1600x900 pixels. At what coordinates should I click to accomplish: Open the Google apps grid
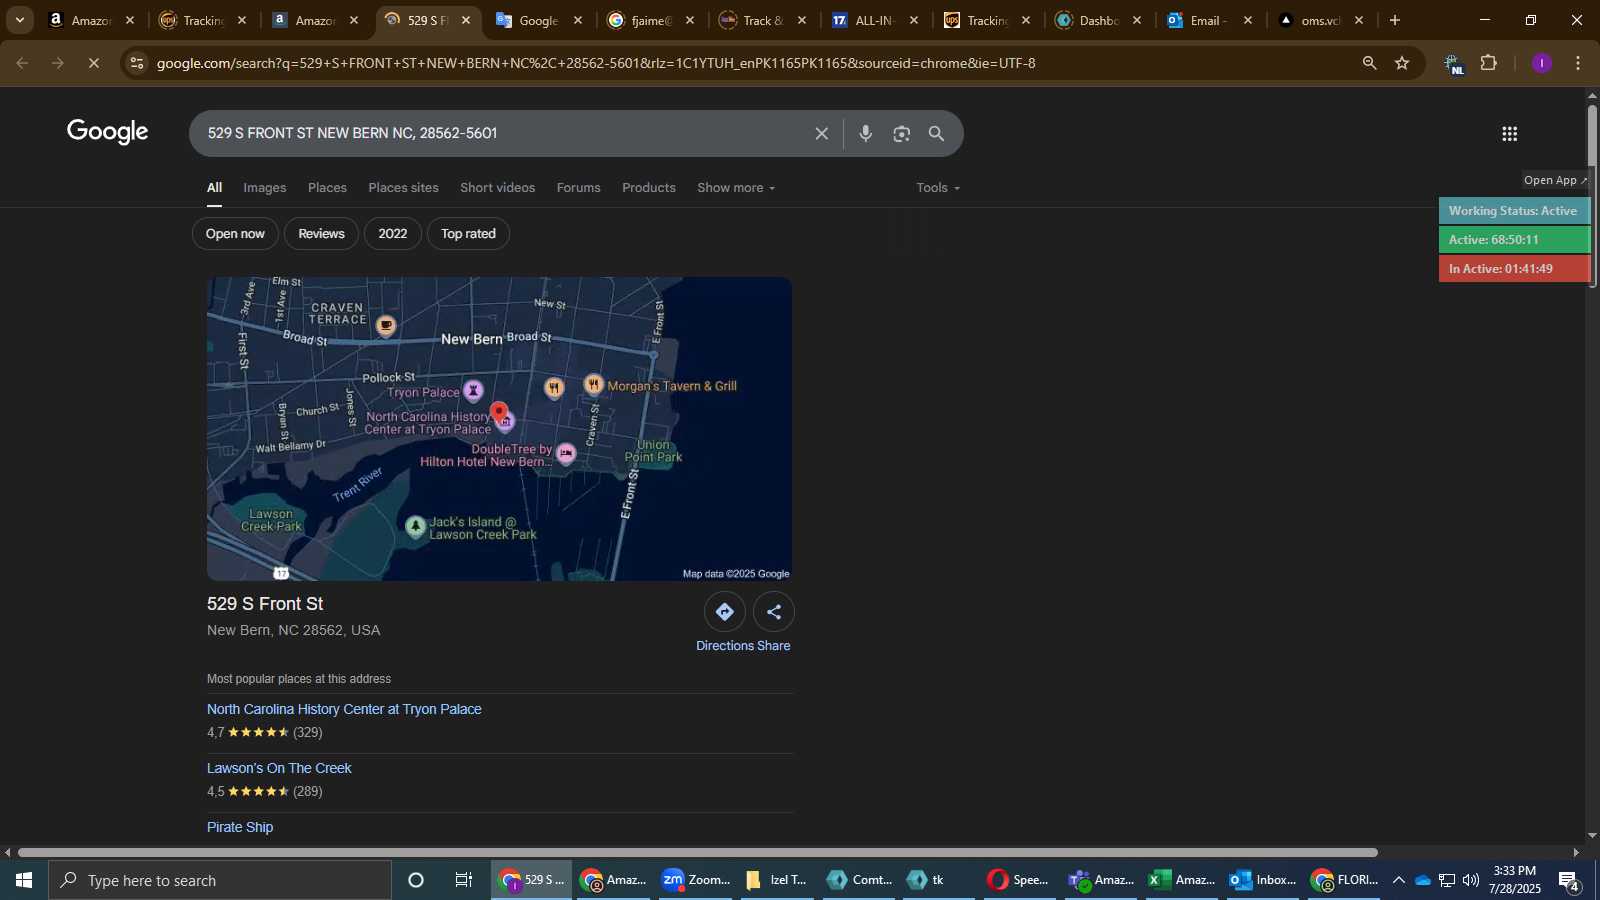tap(1510, 134)
